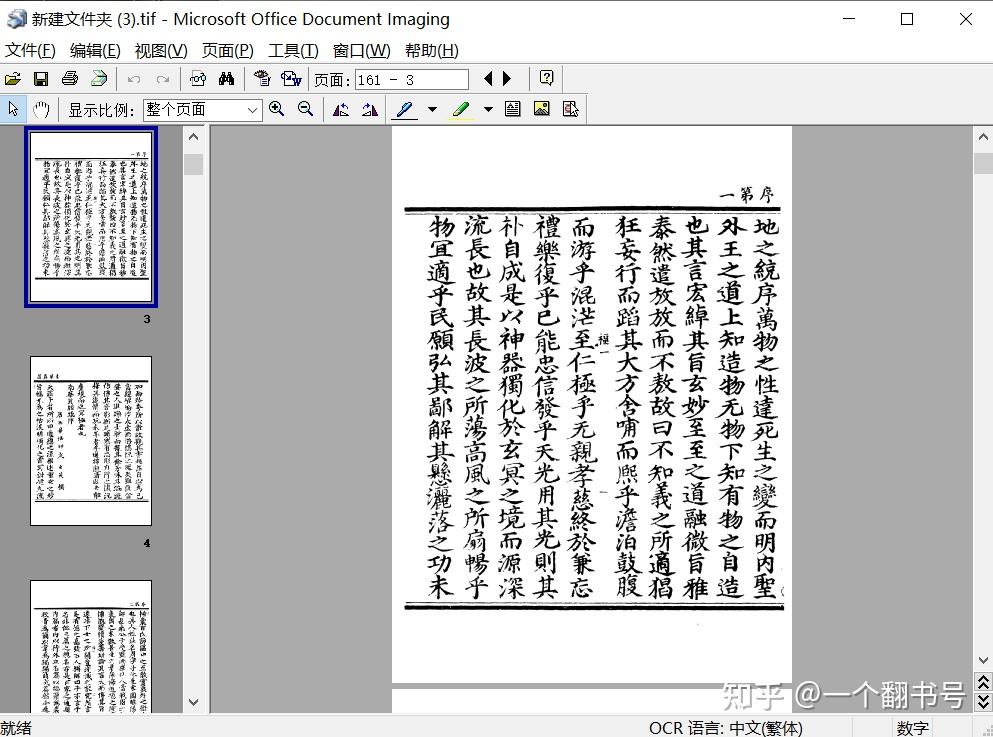
Task: Send recognized text to Word
Action: [290, 79]
